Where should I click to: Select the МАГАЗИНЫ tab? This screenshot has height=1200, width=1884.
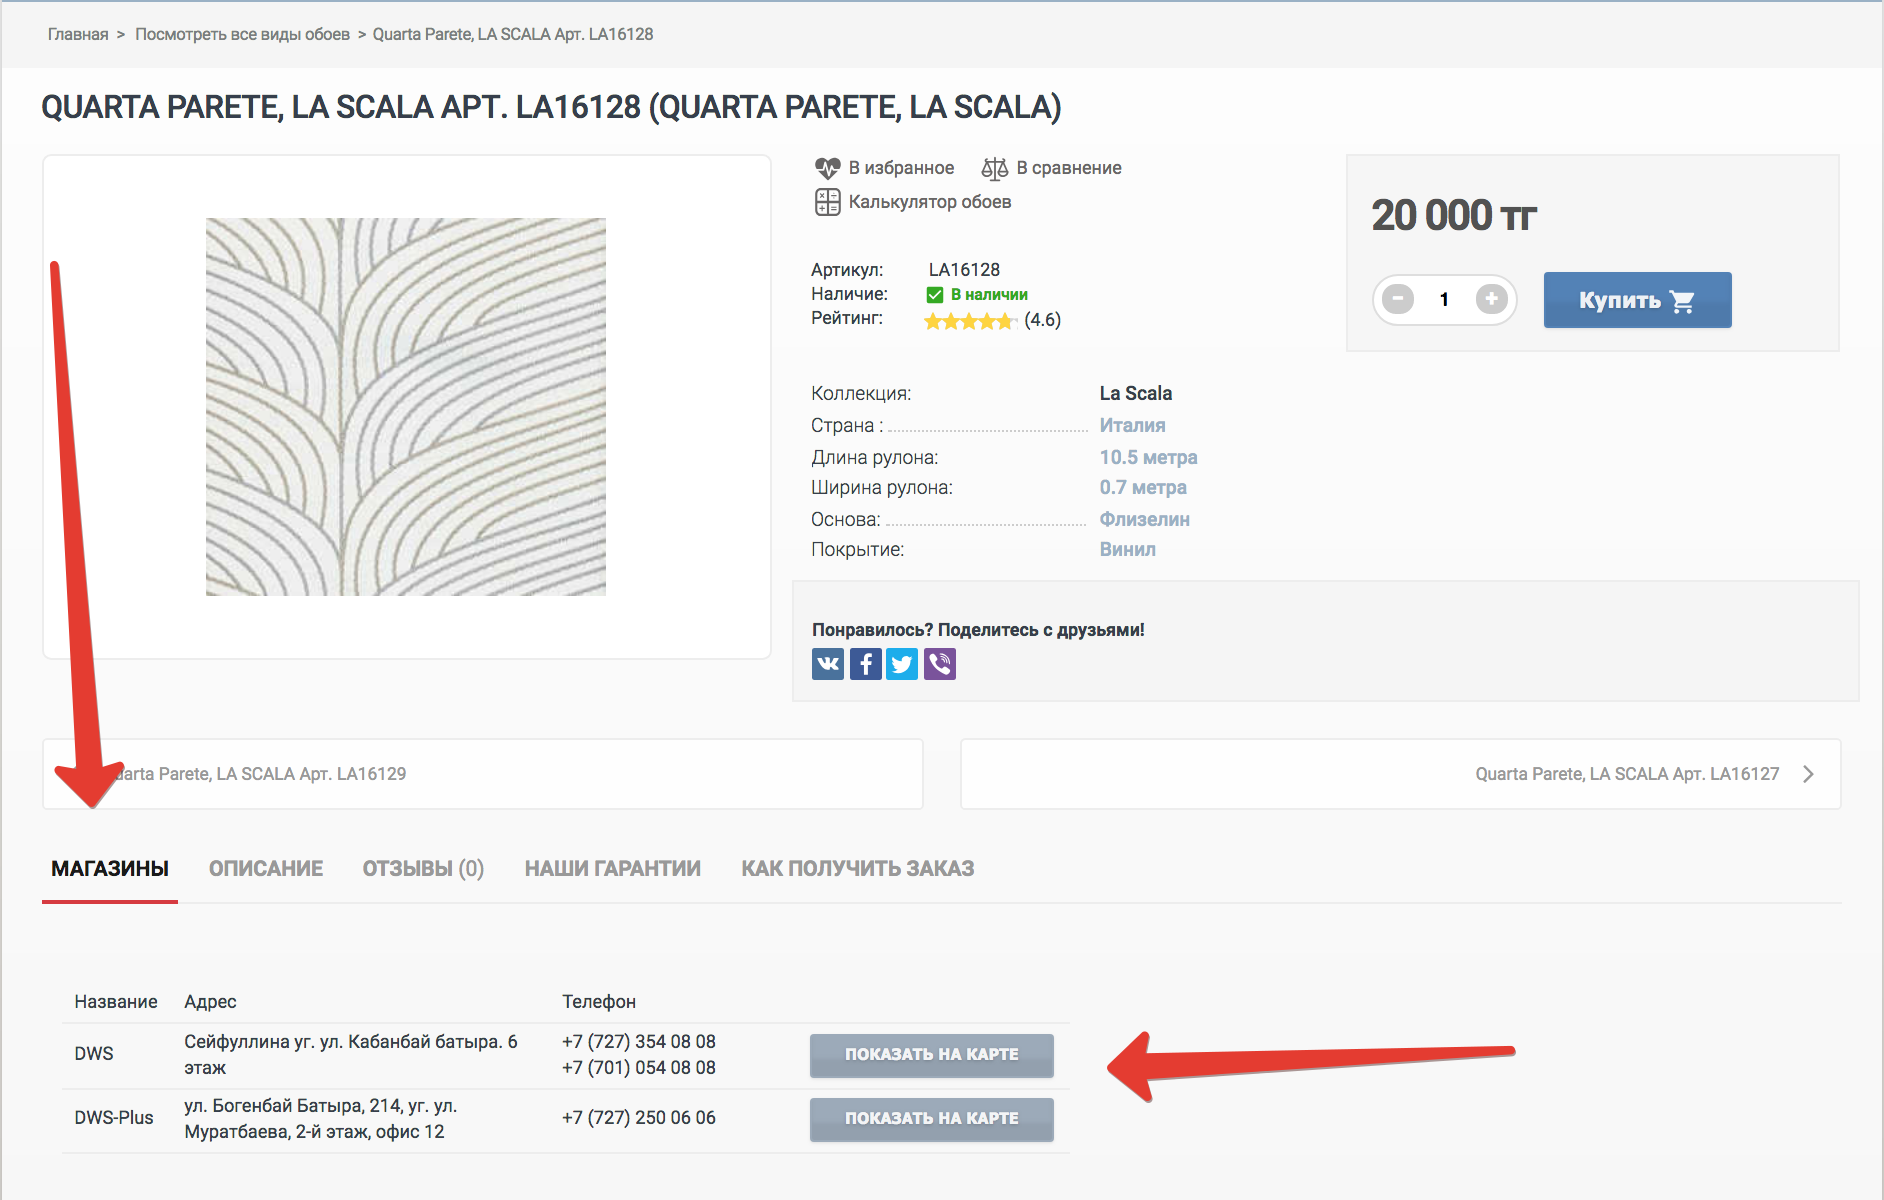110,868
